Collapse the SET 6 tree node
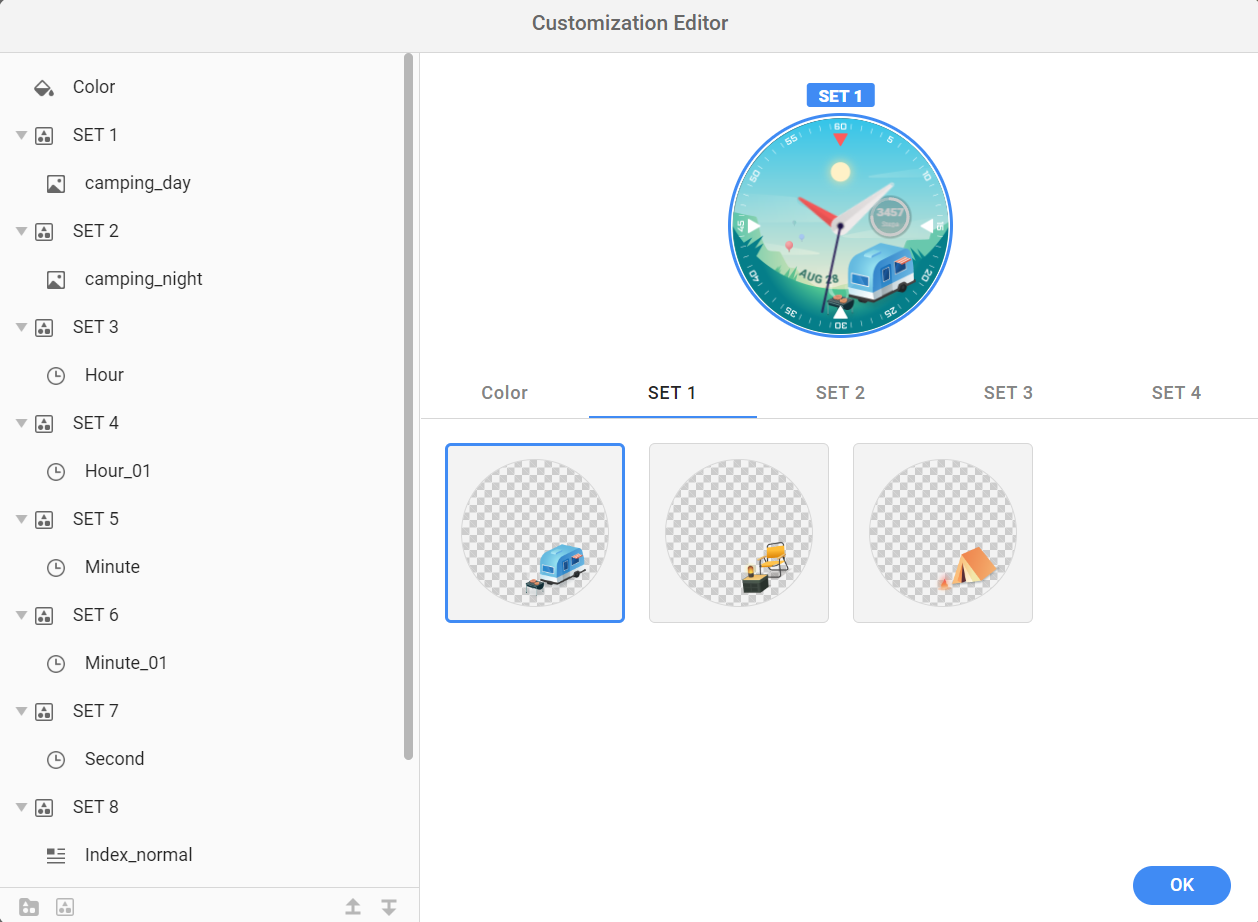This screenshot has height=922, width=1258. (21, 615)
